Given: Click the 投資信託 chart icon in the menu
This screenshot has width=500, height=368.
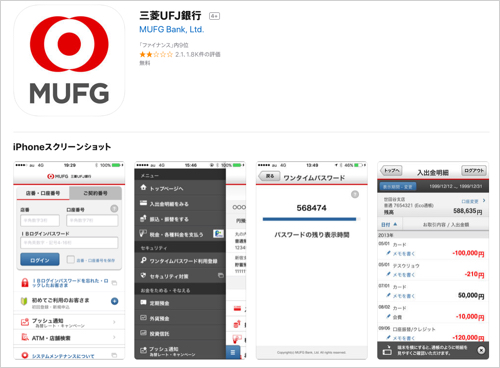Looking at the screenshot, I should (x=143, y=333).
